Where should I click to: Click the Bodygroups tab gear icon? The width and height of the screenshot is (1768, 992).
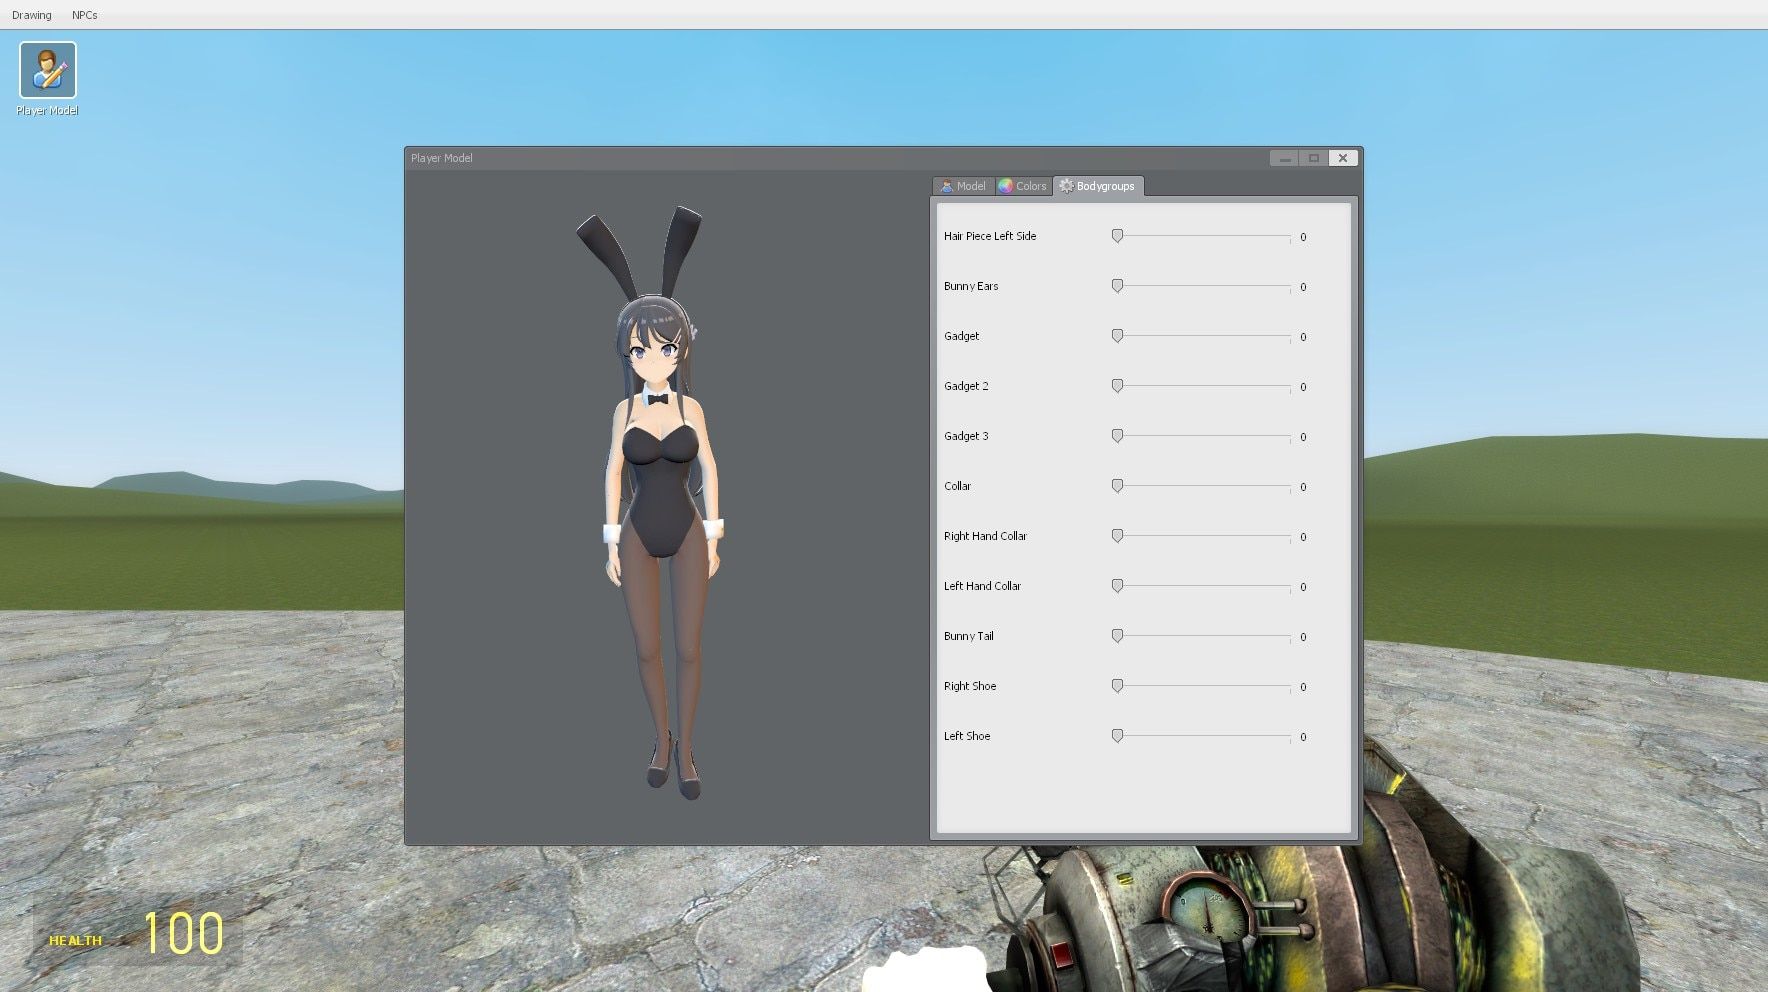coord(1066,186)
